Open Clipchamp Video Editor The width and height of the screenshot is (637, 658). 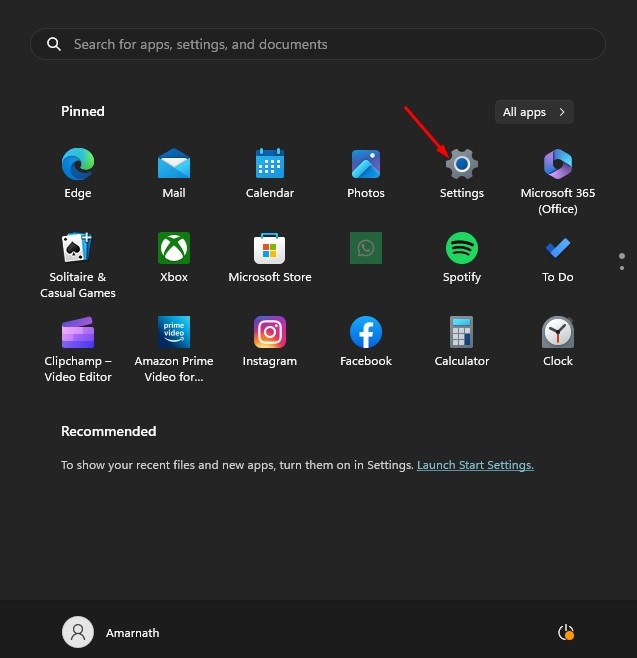(x=78, y=332)
